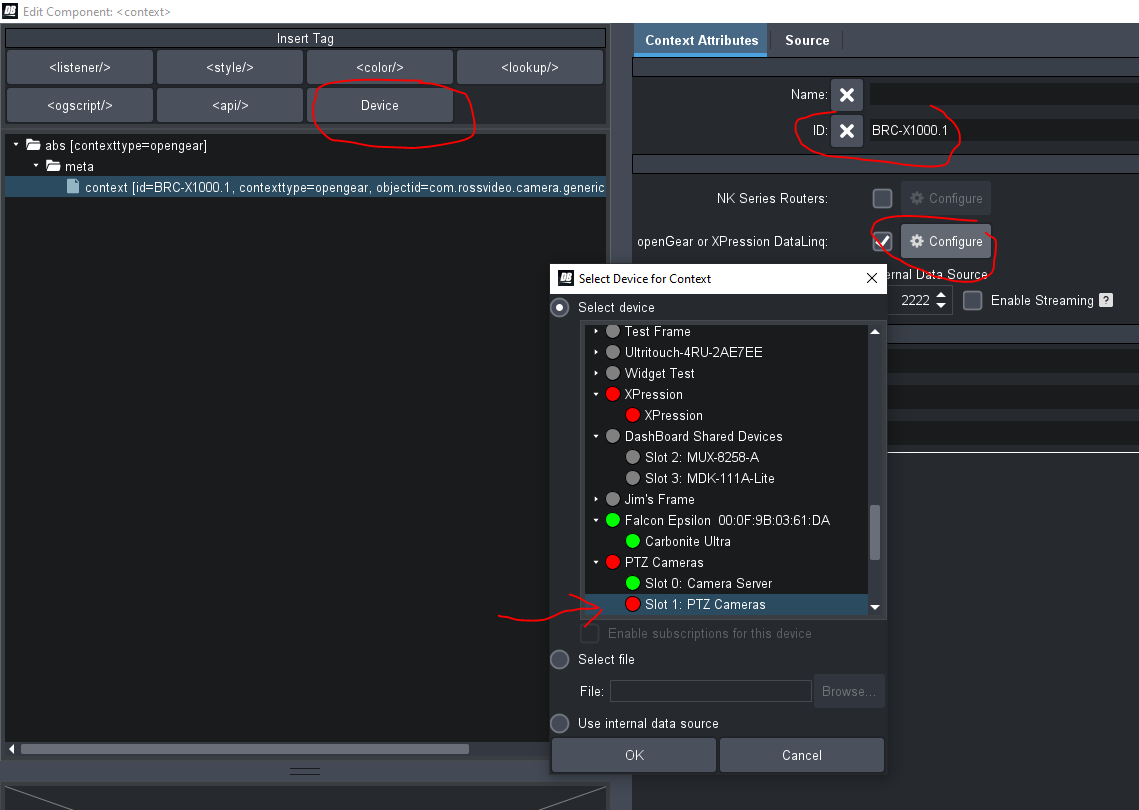Viewport: 1139px width, 810px height.
Task: Click the DashBoard logo in Edit Component title
Action: (x=10, y=11)
